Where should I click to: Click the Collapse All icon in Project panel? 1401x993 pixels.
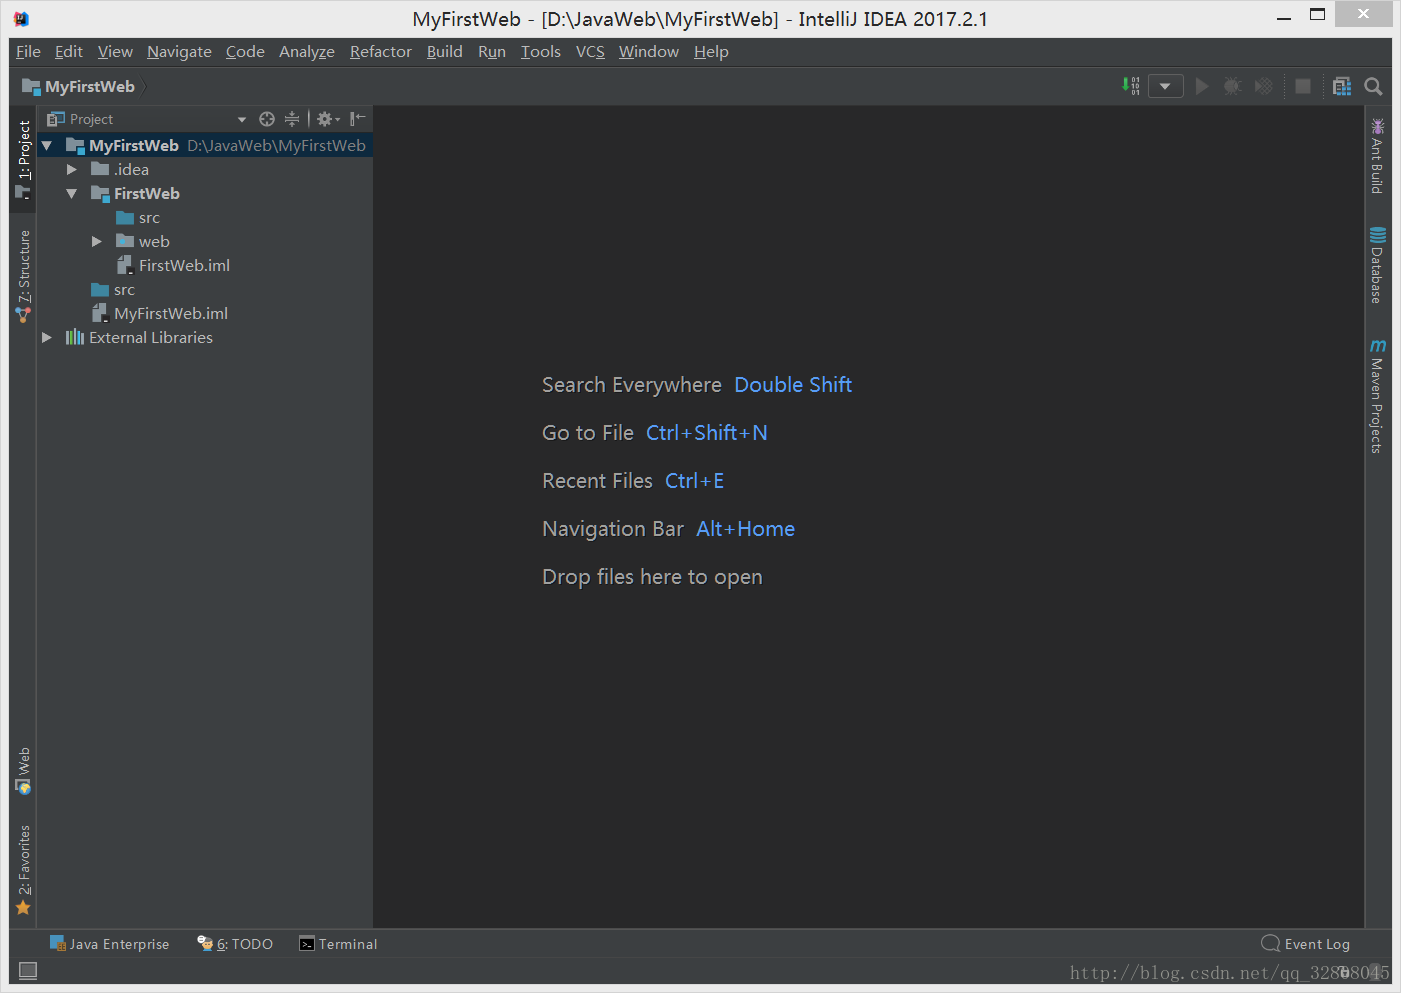pyautogui.click(x=292, y=119)
